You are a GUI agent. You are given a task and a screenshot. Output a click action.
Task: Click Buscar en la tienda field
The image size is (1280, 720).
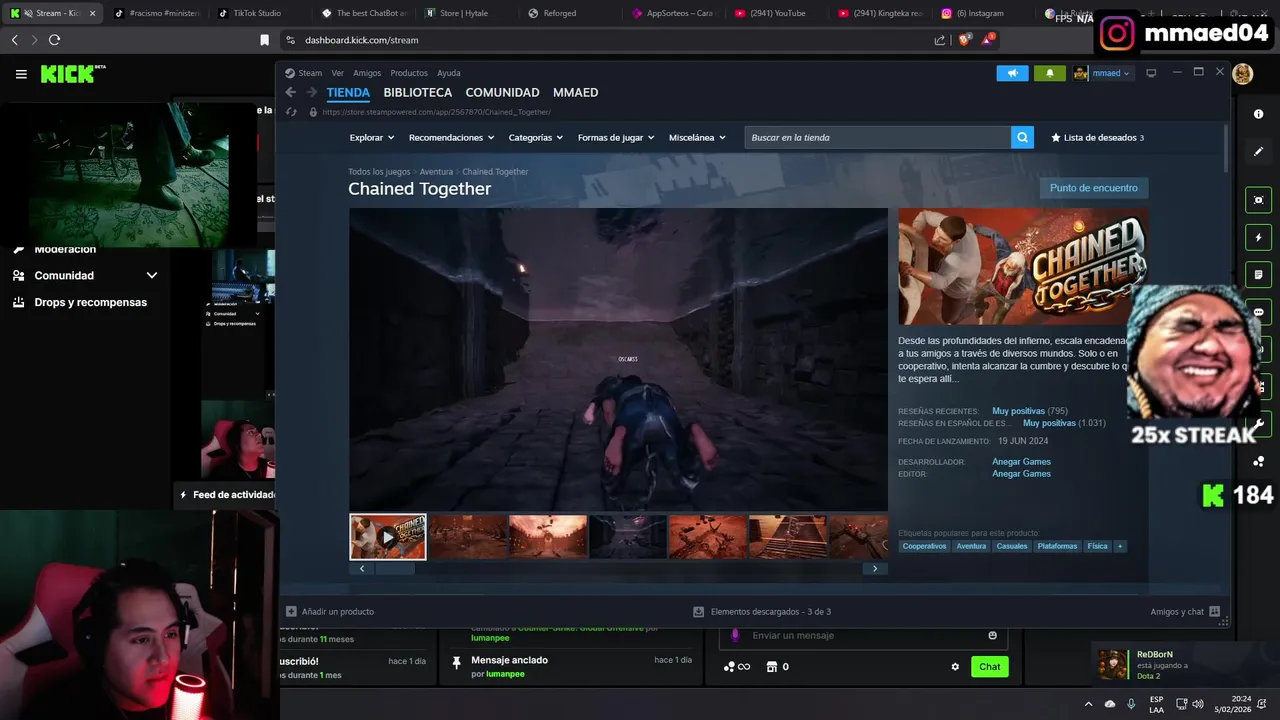click(x=877, y=138)
